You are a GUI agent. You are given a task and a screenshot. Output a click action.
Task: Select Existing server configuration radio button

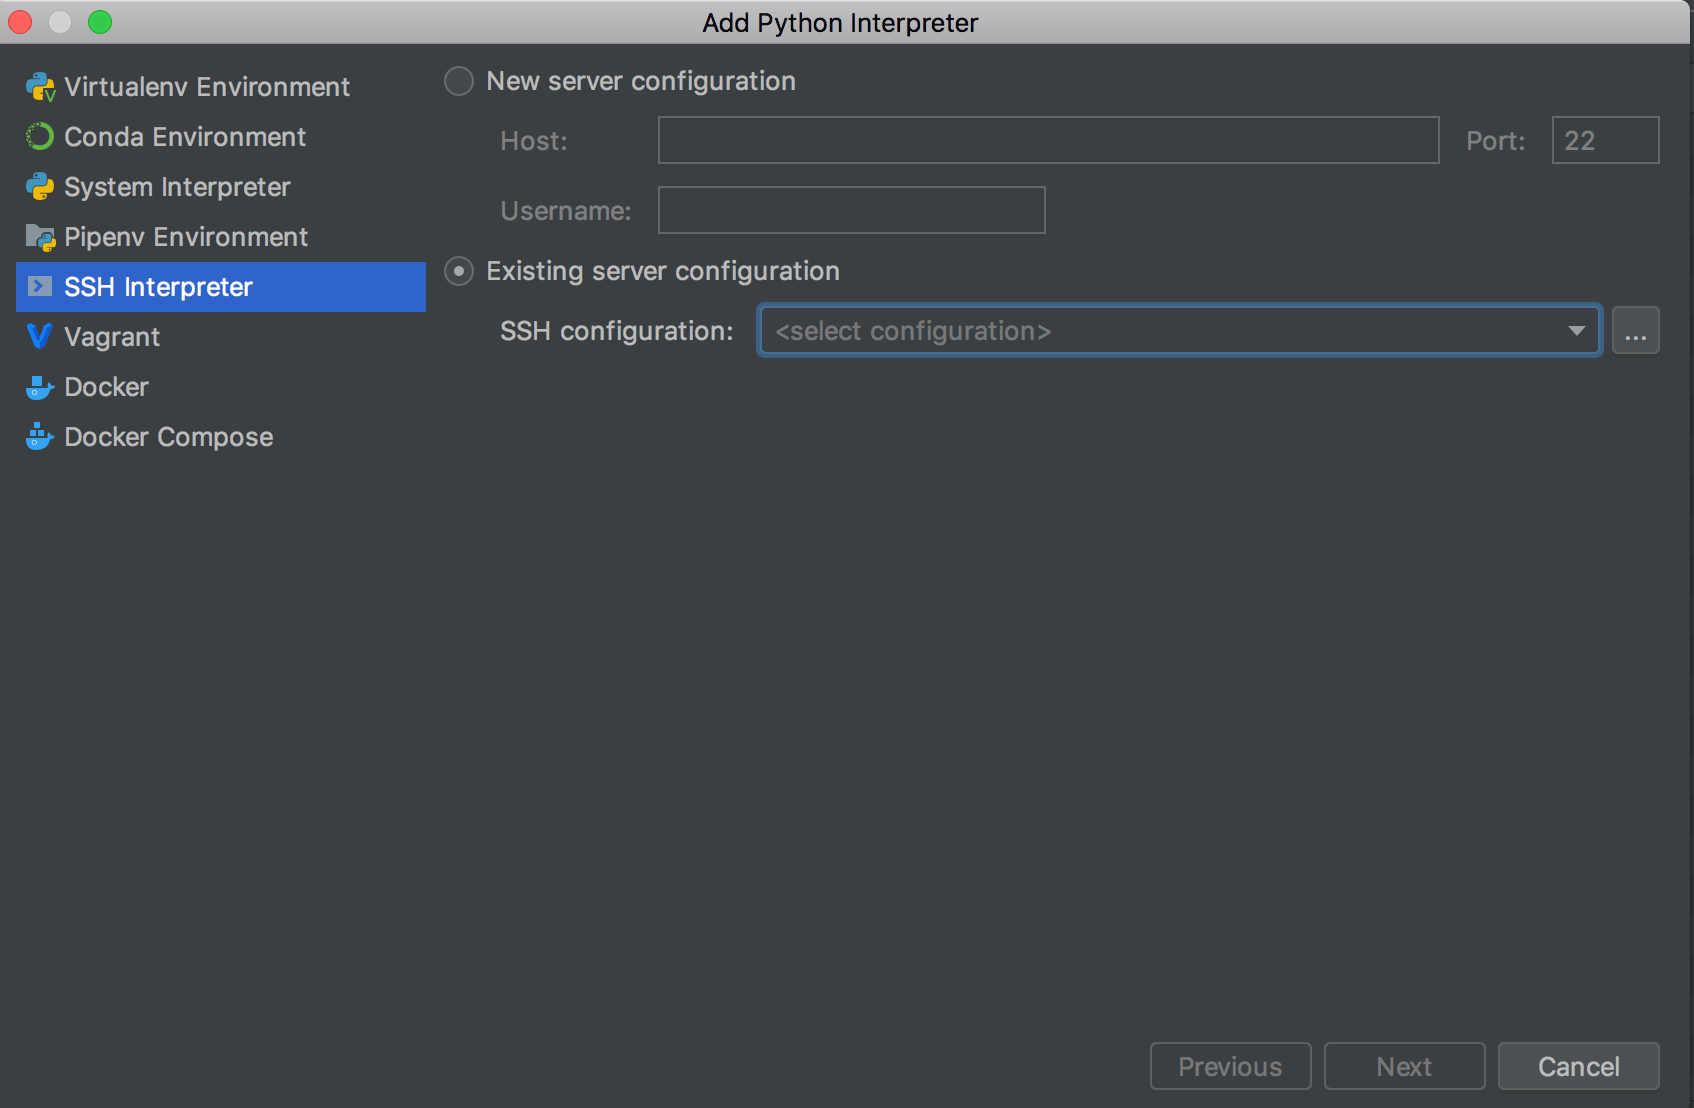(459, 271)
